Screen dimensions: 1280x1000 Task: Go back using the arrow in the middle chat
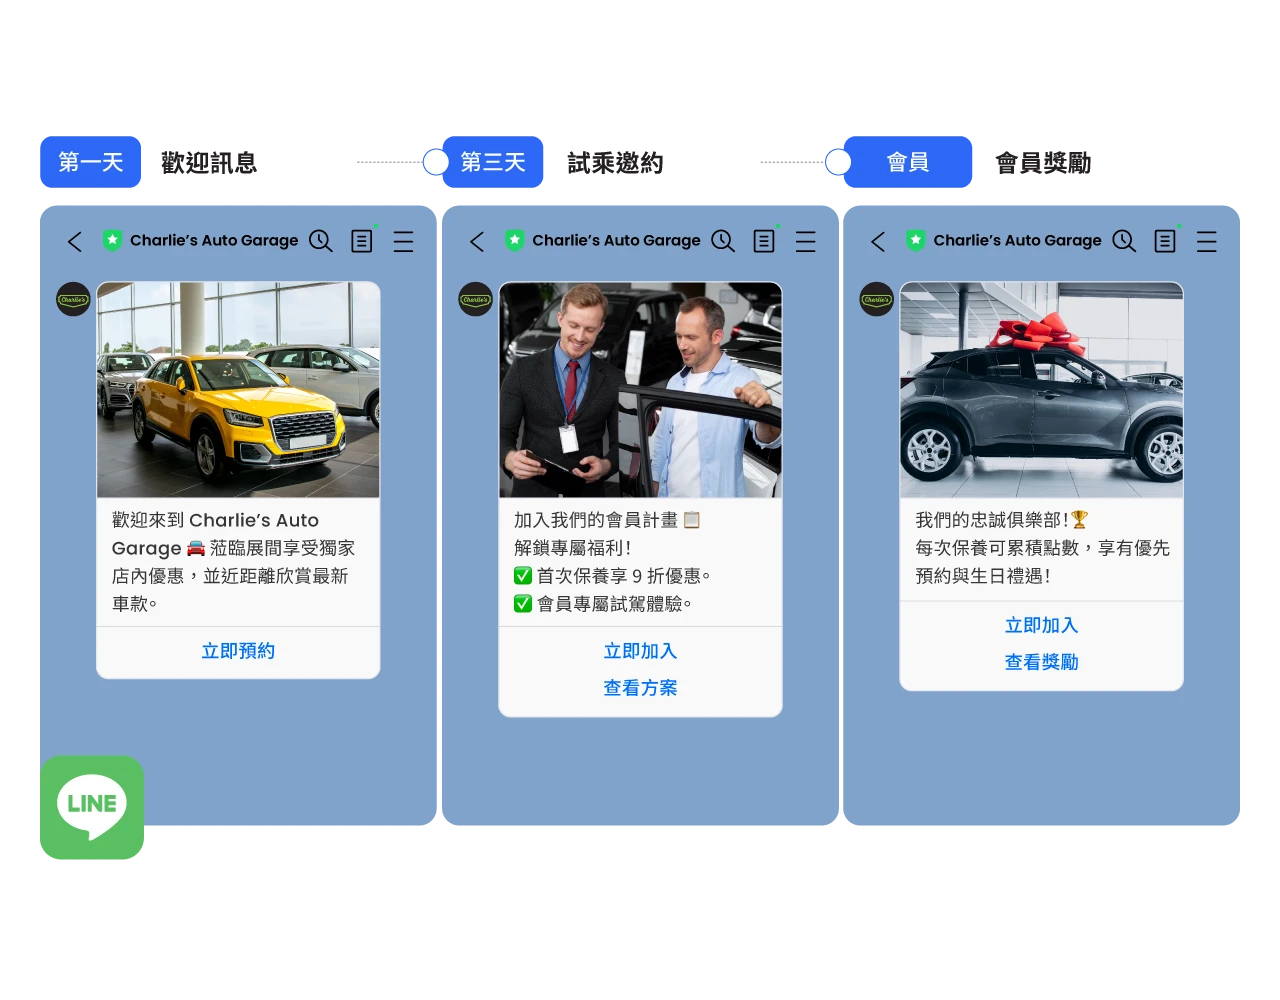[477, 241]
